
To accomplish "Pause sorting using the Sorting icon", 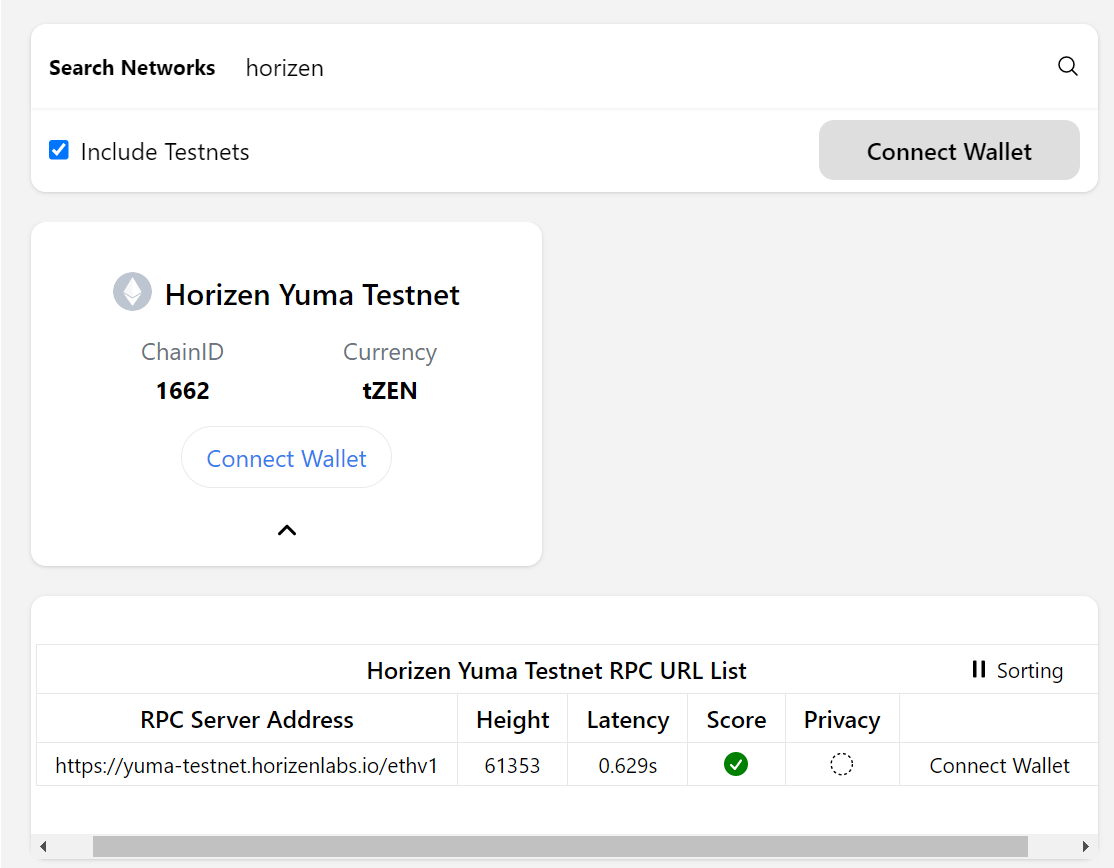I will pyautogui.click(x=978, y=670).
